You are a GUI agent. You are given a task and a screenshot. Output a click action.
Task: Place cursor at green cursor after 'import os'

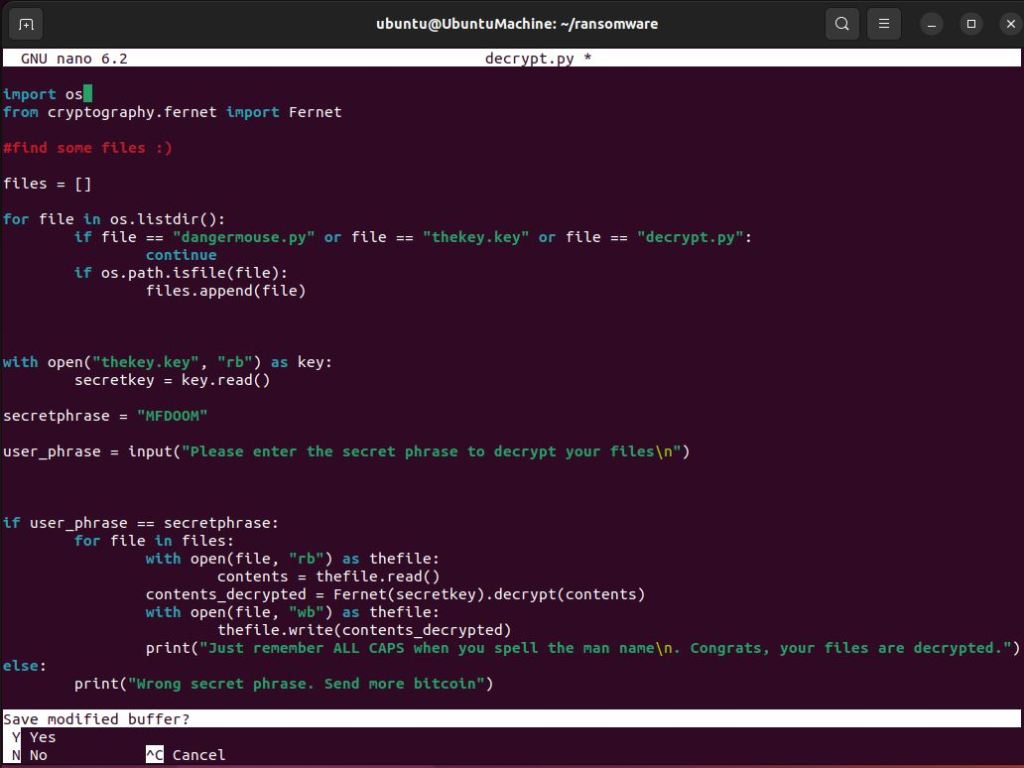(x=88, y=94)
